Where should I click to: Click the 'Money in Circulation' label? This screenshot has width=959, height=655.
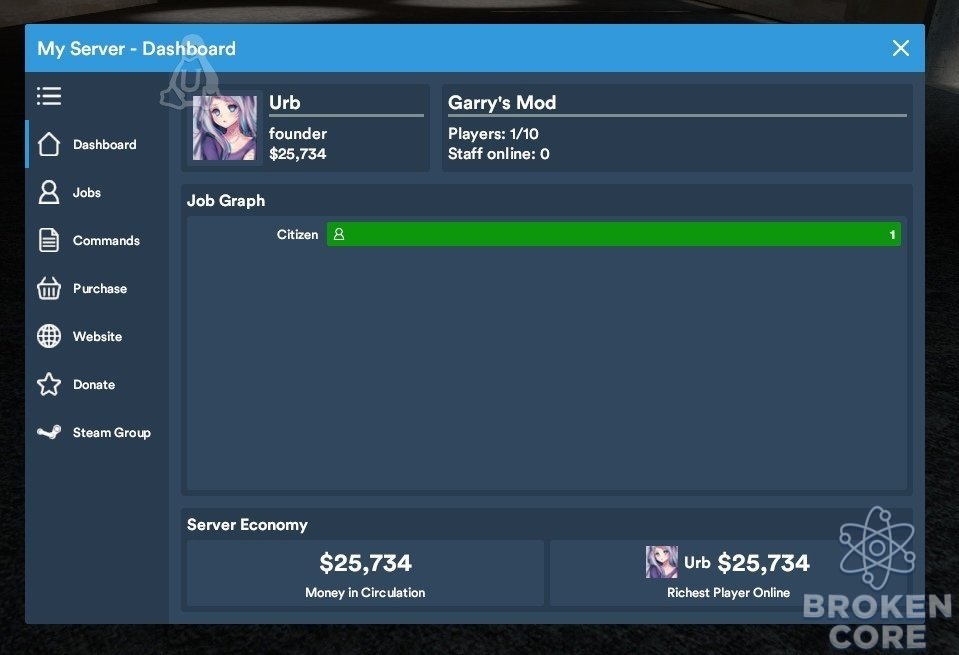[365, 592]
